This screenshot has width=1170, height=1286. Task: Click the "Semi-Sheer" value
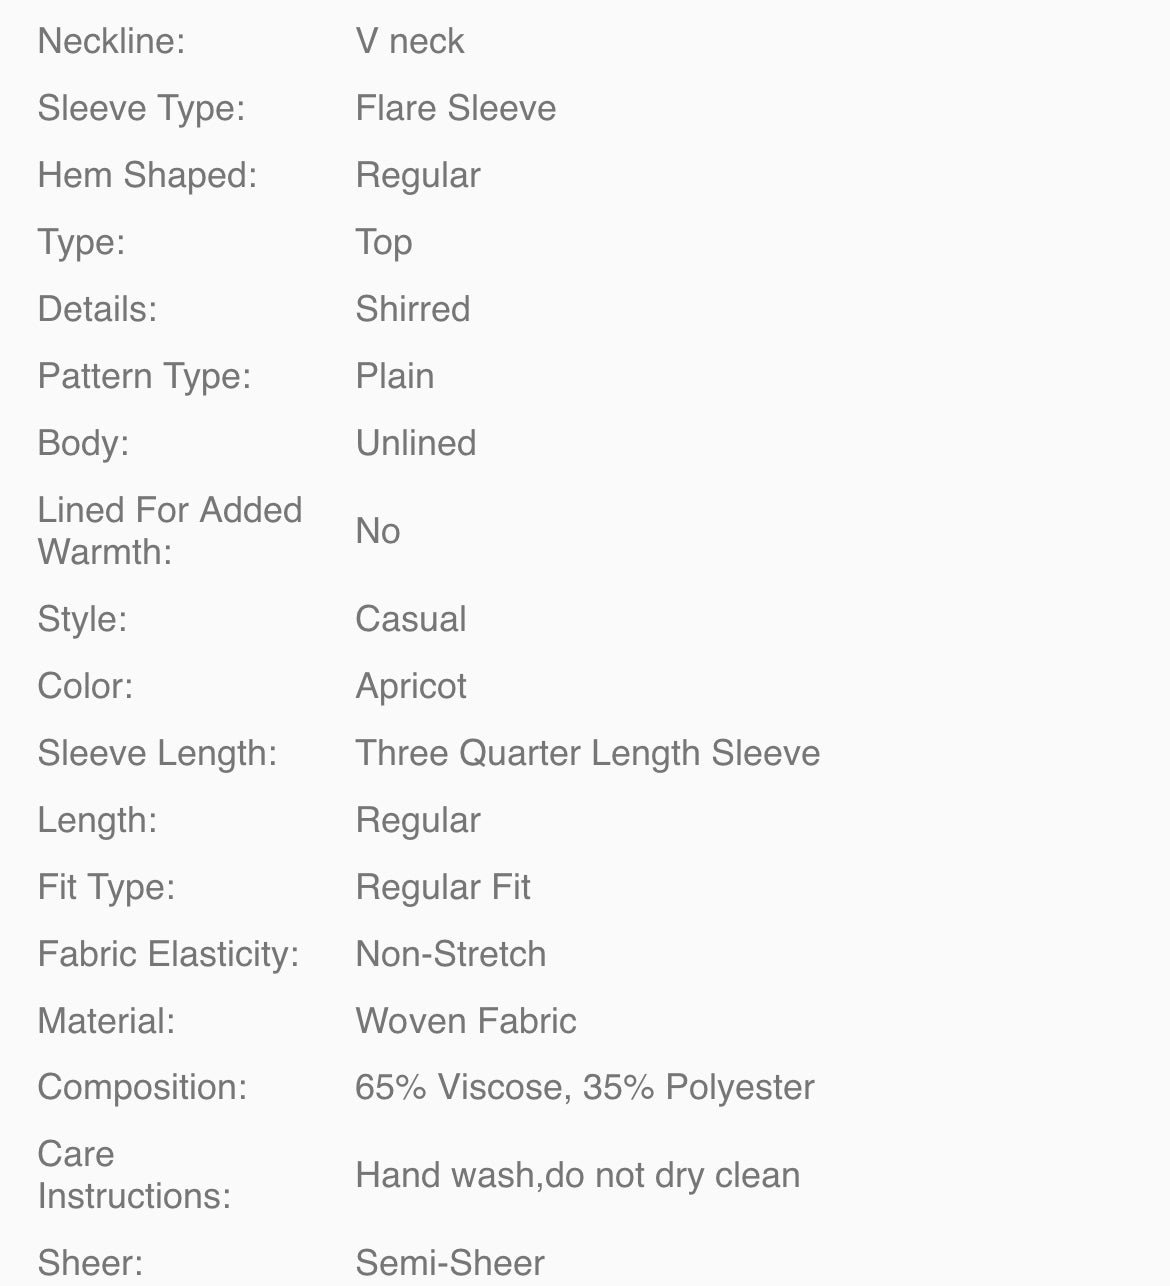click(449, 1263)
